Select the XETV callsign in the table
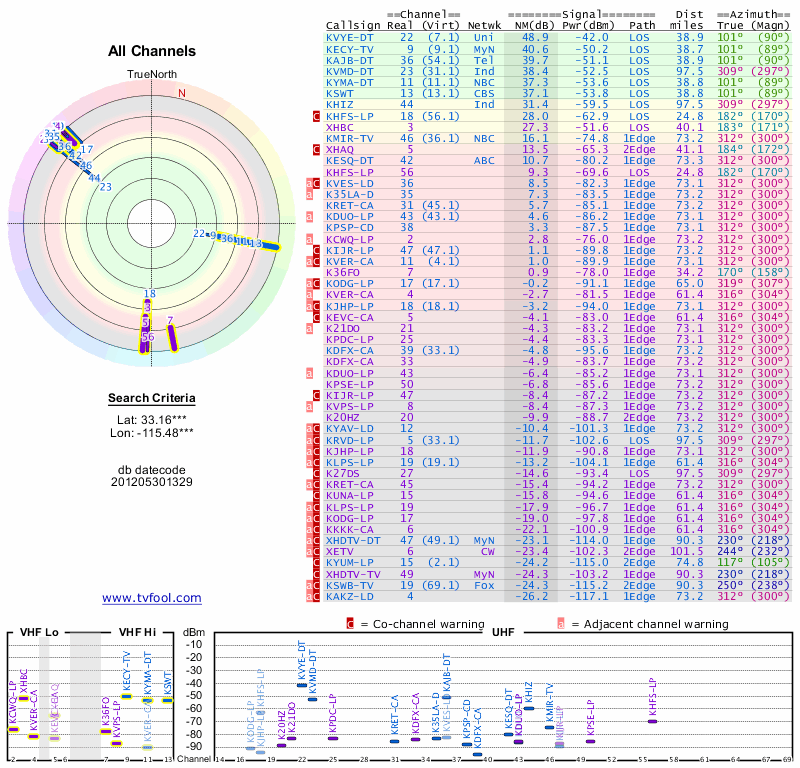The height and width of the screenshot is (768, 800). coord(342,551)
